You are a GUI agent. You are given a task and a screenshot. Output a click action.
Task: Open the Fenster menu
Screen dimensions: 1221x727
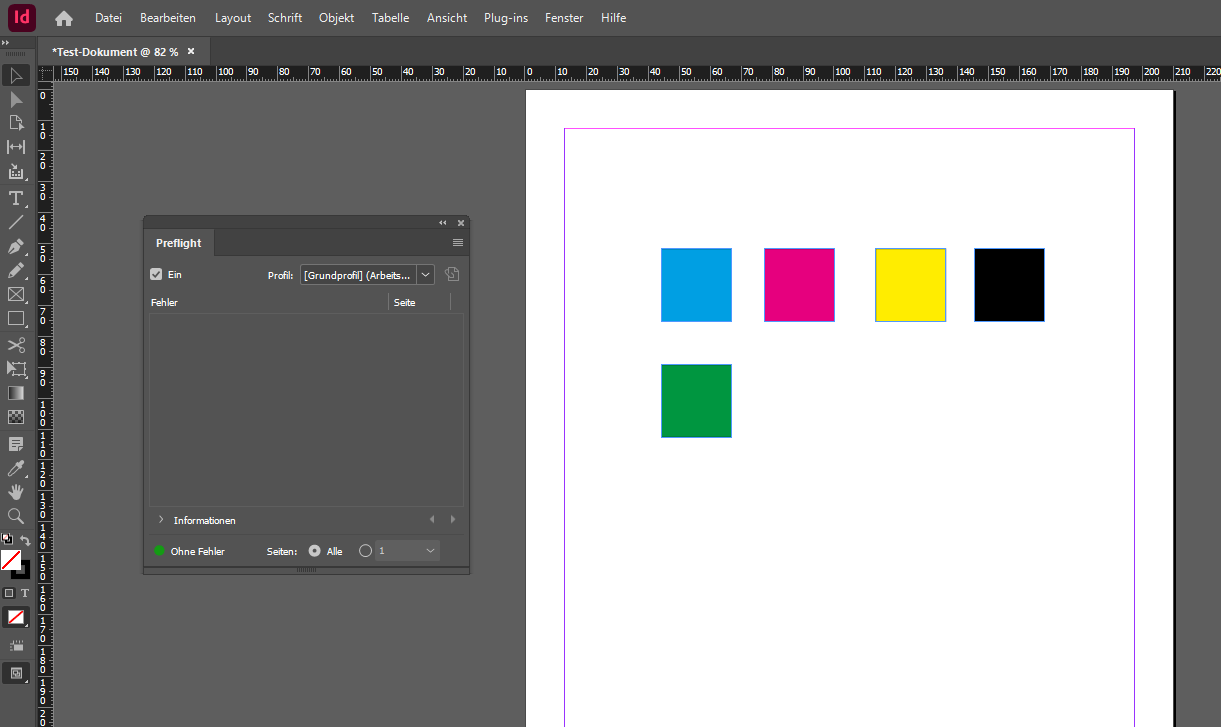pos(564,18)
